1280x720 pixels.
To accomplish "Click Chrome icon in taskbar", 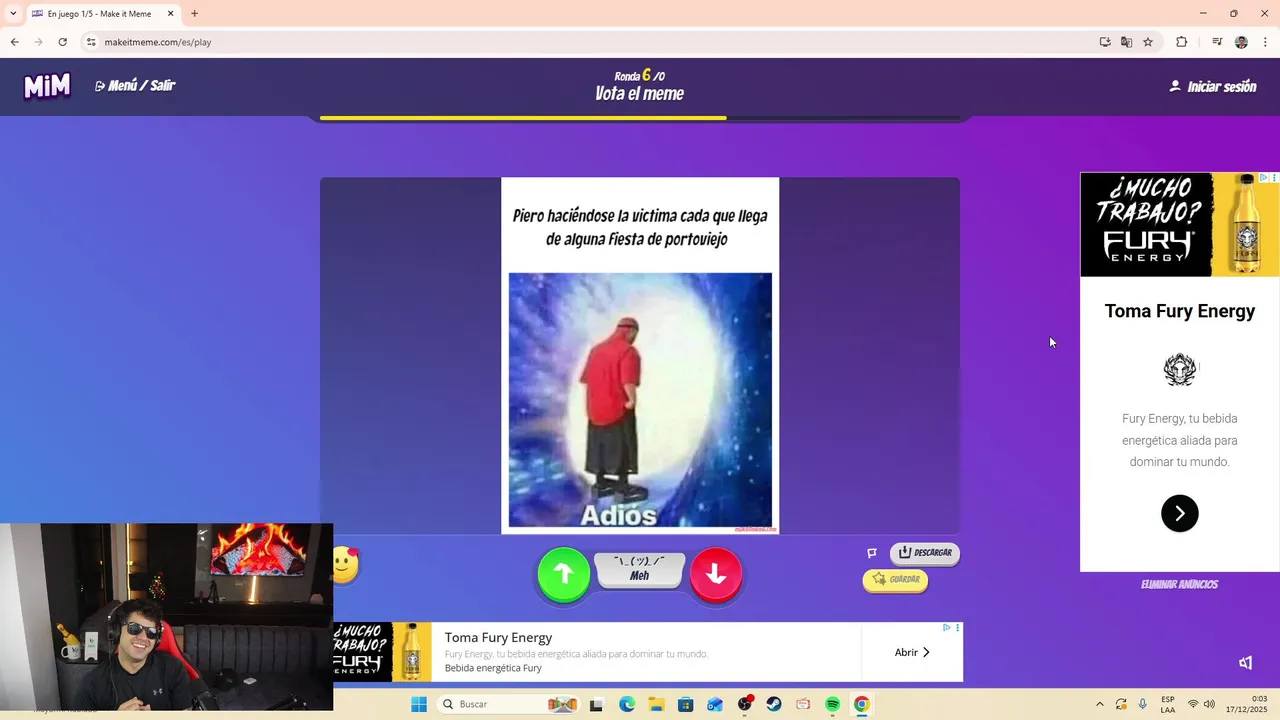I will coord(861,704).
